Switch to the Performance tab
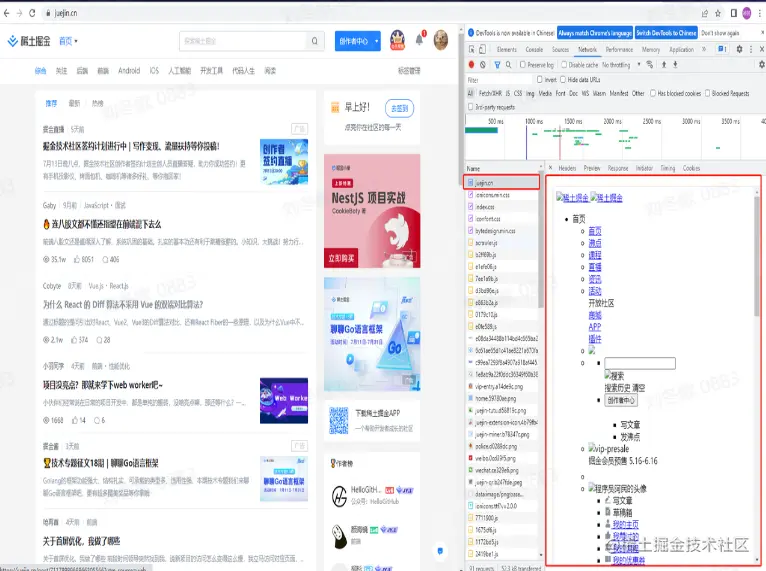The height and width of the screenshot is (571, 766). tap(619, 49)
